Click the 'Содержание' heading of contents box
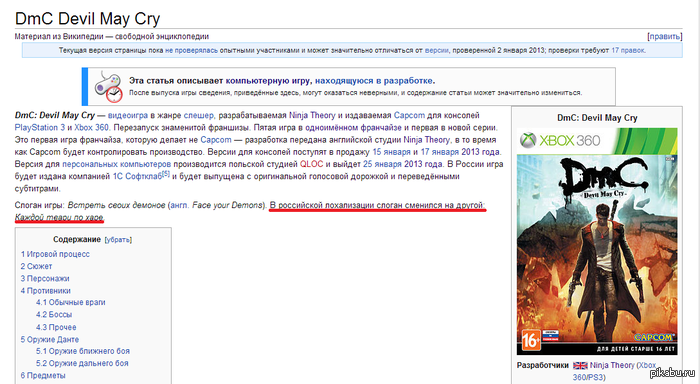The width and height of the screenshot is (700, 384). coord(77,240)
